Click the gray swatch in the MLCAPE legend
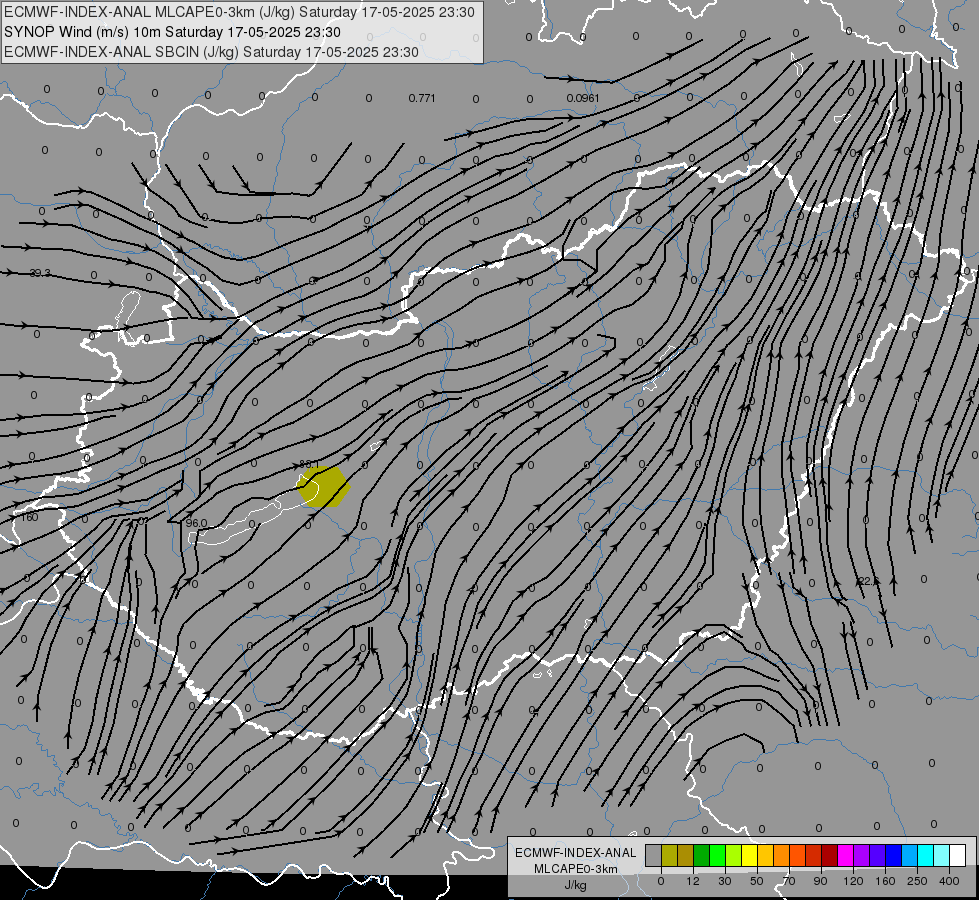Image resolution: width=979 pixels, height=900 pixels. pos(654,856)
